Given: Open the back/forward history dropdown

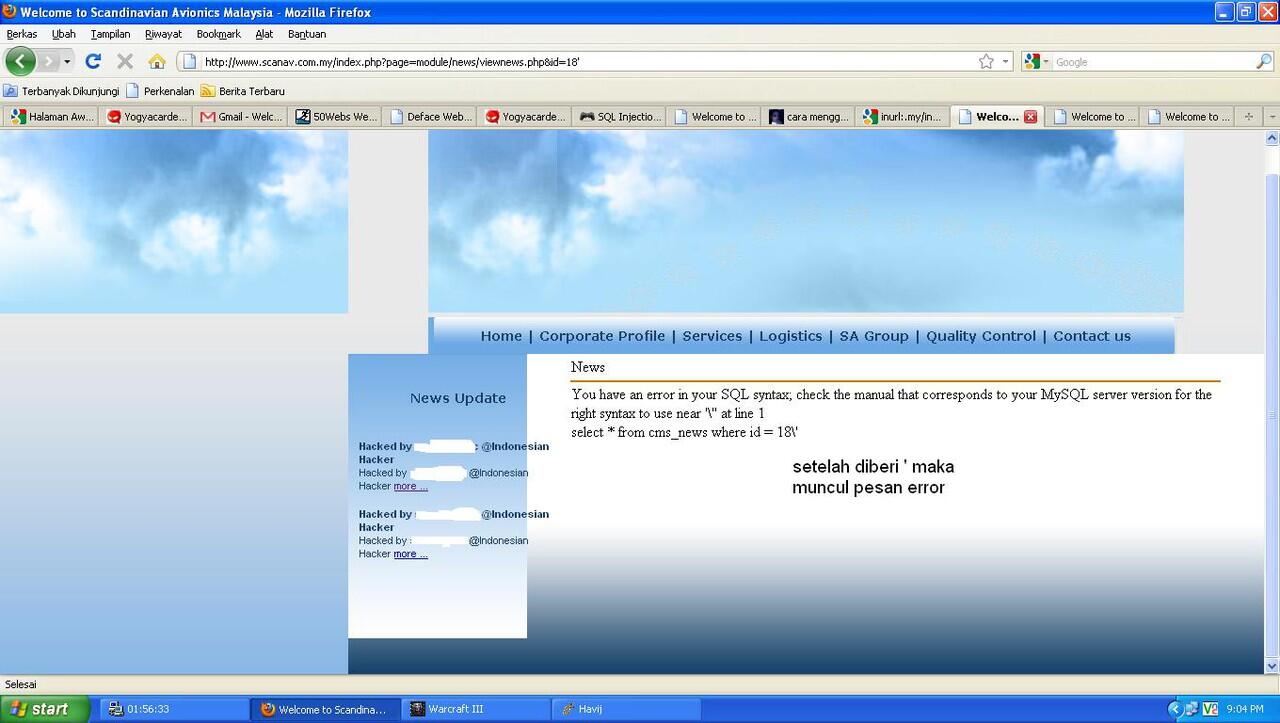Looking at the screenshot, I should point(67,61).
